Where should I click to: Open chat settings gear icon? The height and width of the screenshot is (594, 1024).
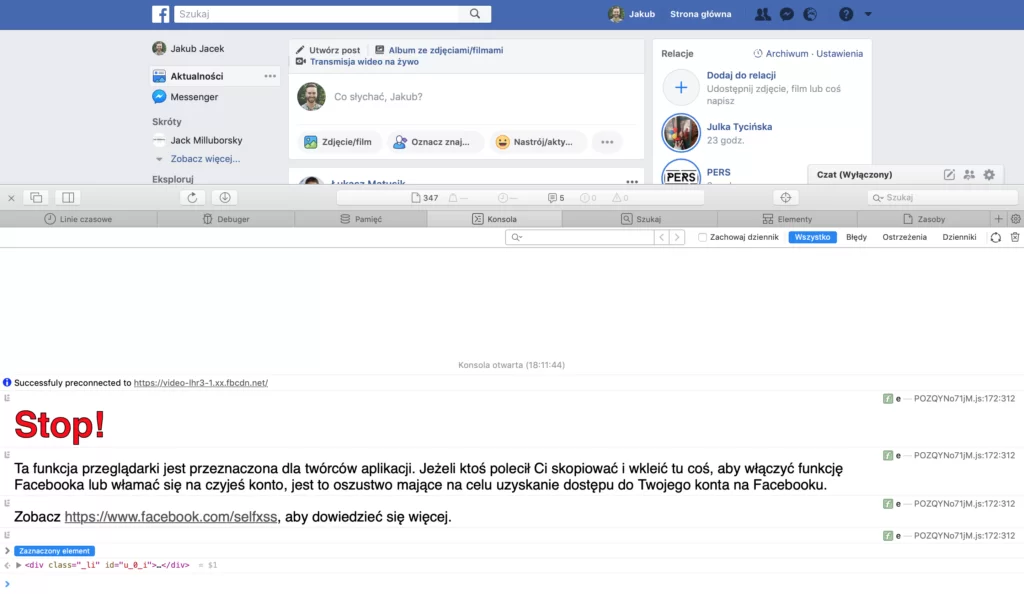point(989,174)
